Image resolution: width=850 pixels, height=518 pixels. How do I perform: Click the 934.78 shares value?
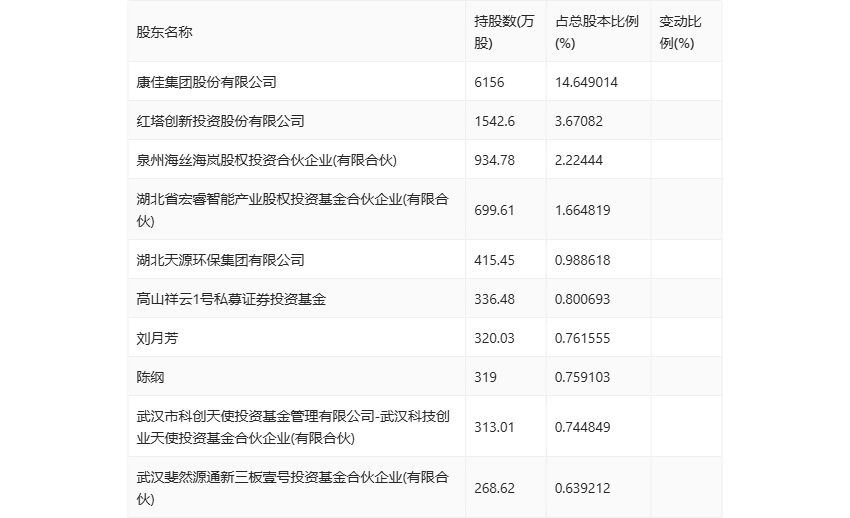[x=494, y=160]
